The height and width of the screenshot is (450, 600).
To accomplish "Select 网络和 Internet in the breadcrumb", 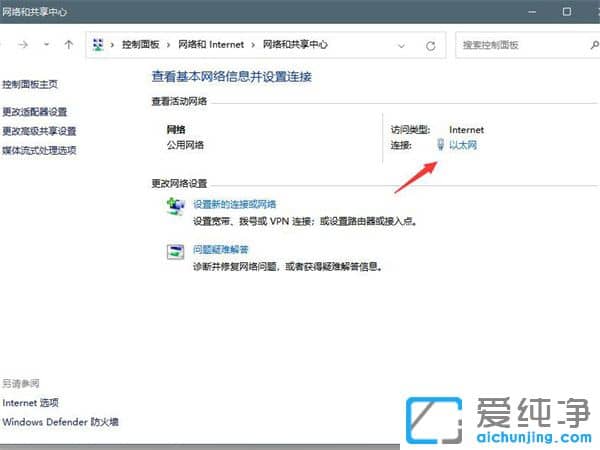I will 211,45.
